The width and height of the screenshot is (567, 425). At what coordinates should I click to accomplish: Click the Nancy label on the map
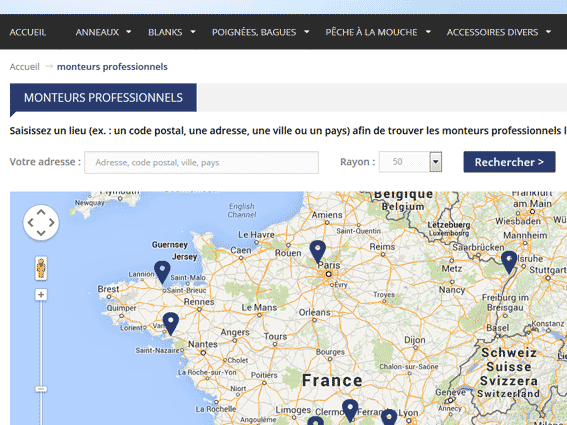[x=452, y=290]
